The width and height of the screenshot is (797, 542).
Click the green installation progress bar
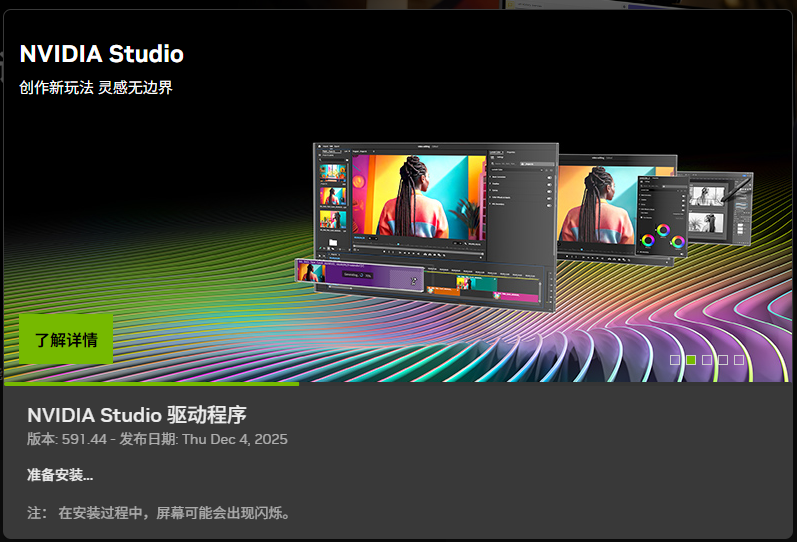(151, 384)
